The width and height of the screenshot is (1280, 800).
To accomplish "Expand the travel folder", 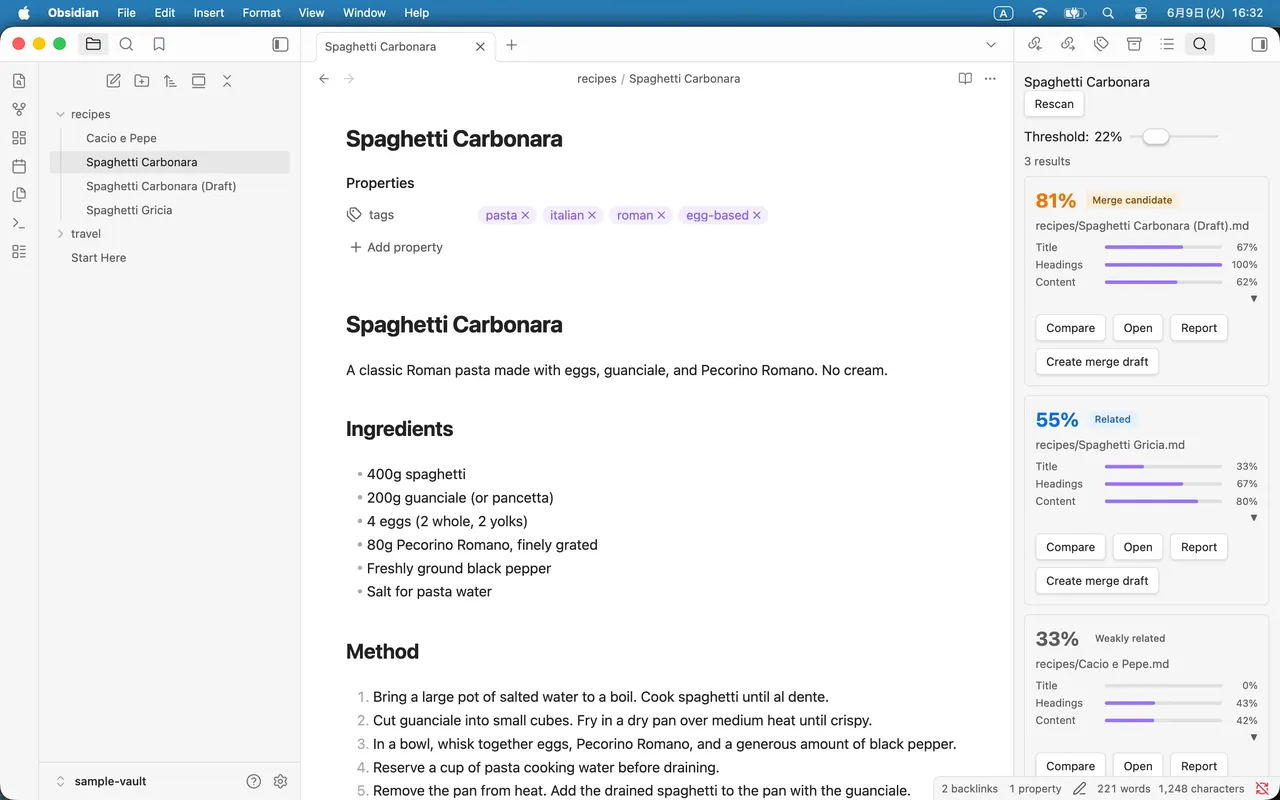I will (60, 234).
